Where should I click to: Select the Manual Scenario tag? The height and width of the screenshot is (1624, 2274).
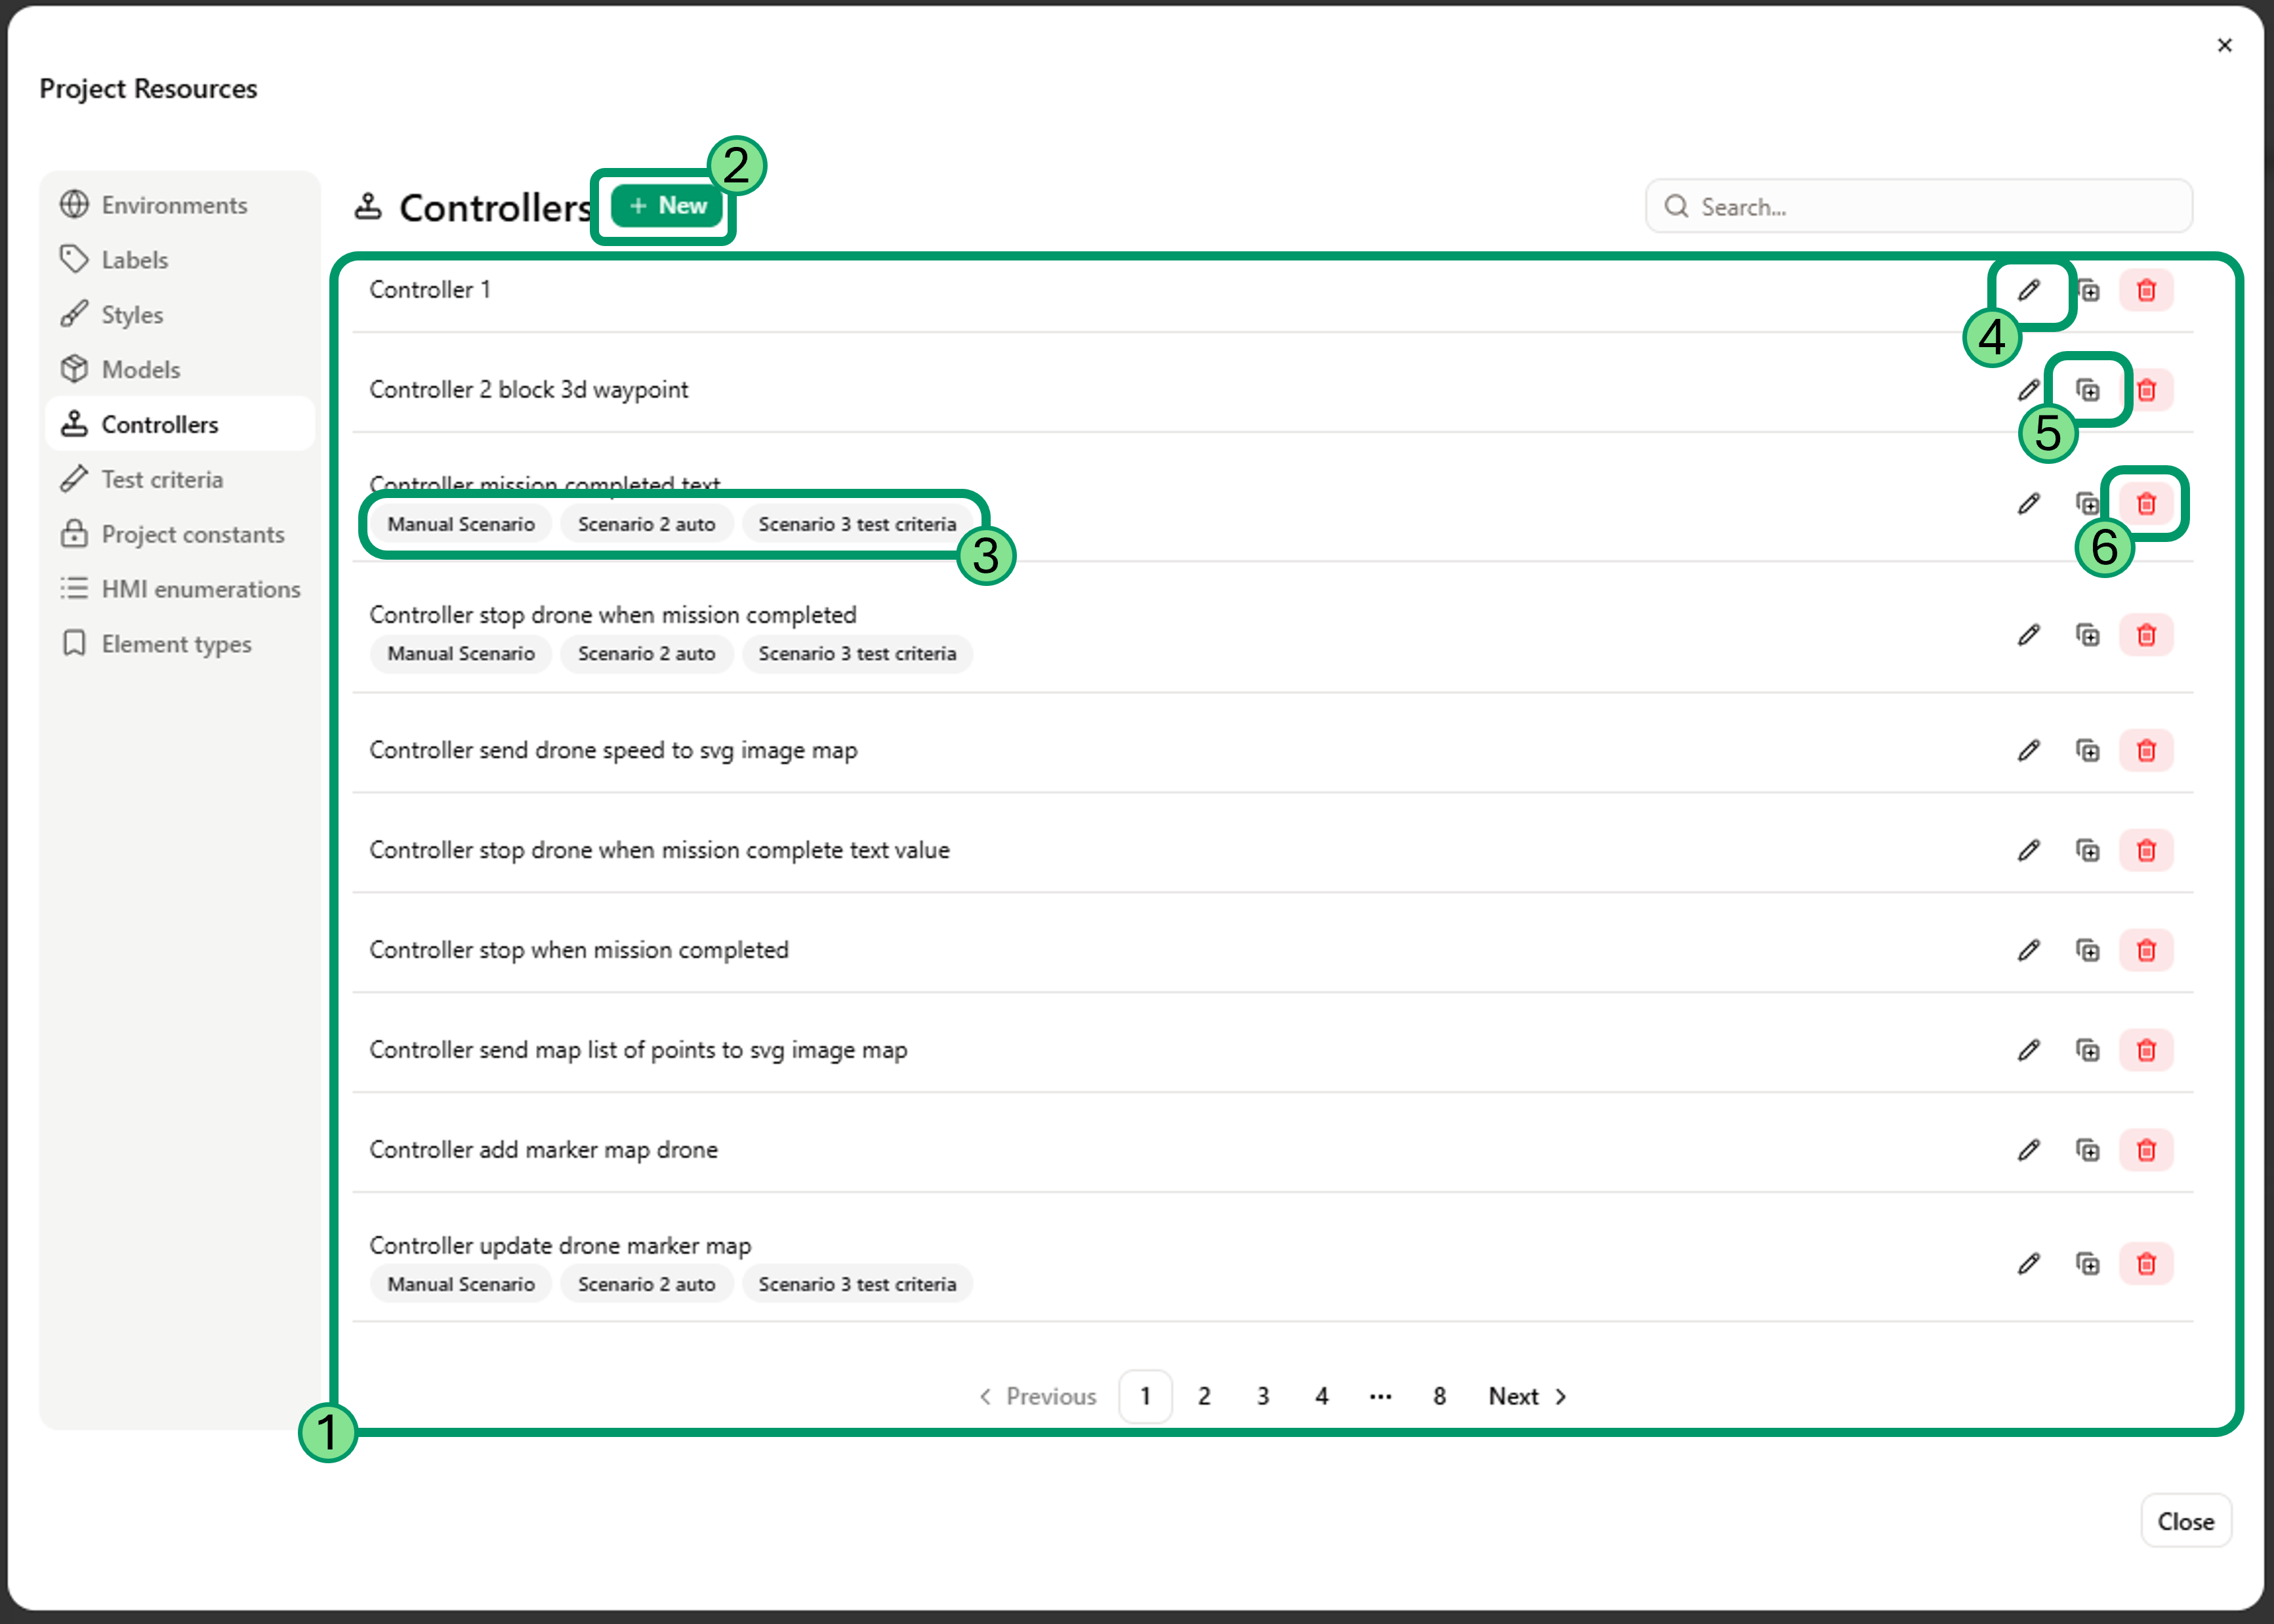[461, 523]
